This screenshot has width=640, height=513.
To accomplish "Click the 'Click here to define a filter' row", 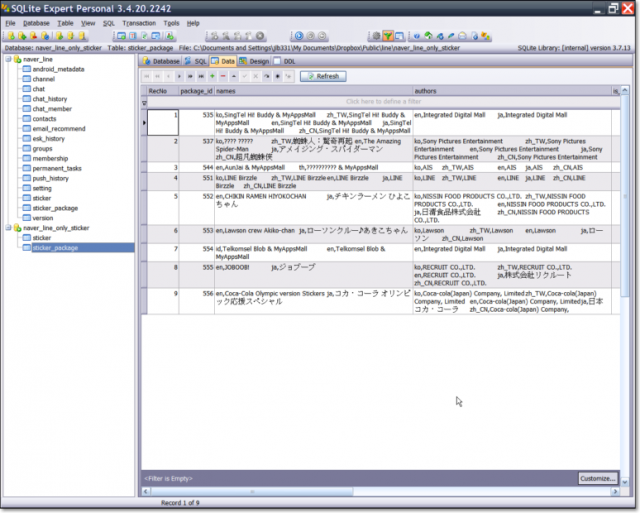I will [x=383, y=102].
